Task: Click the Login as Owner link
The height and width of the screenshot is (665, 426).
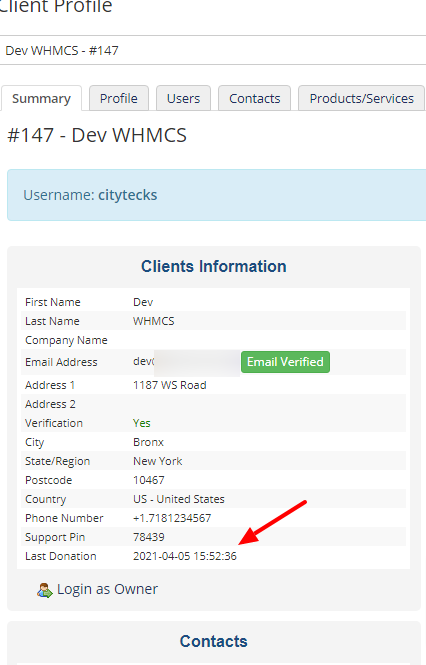Action: [x=107, y=589]
